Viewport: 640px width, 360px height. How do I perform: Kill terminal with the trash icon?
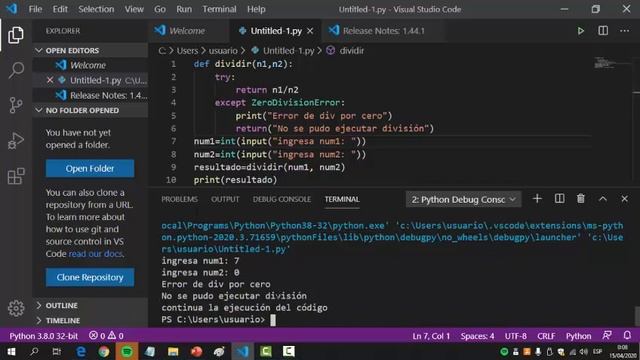(580, 199)
